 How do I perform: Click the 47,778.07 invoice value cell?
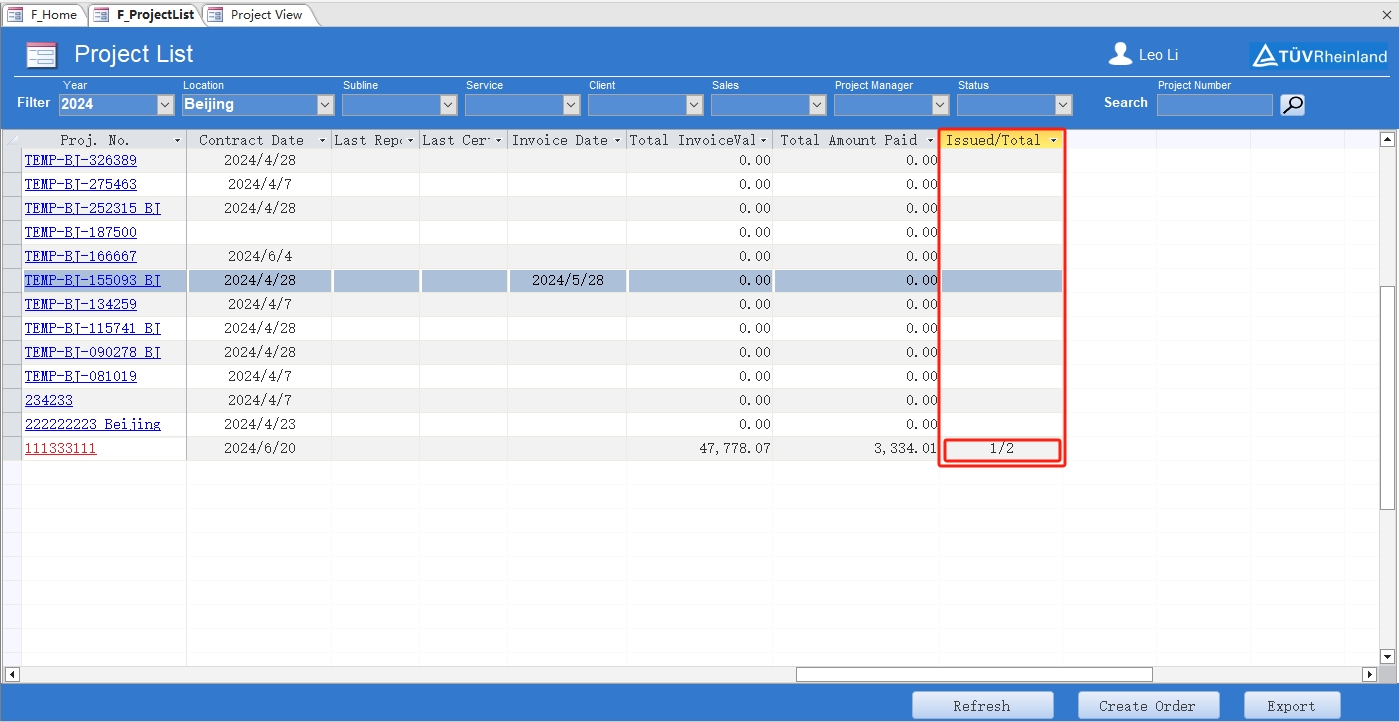699,449
